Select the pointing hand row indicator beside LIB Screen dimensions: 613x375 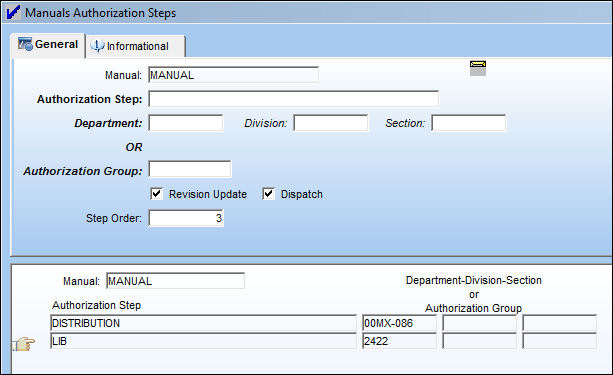click(23, 344)
